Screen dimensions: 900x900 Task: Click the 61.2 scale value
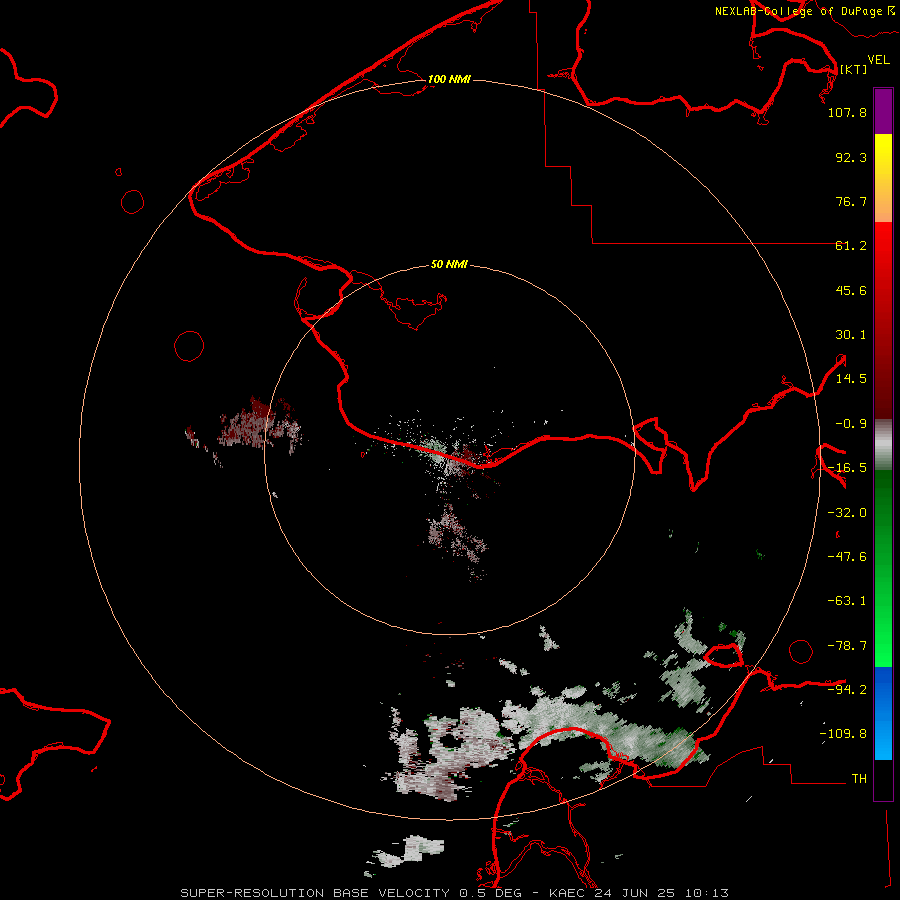(x=851, y=246)
